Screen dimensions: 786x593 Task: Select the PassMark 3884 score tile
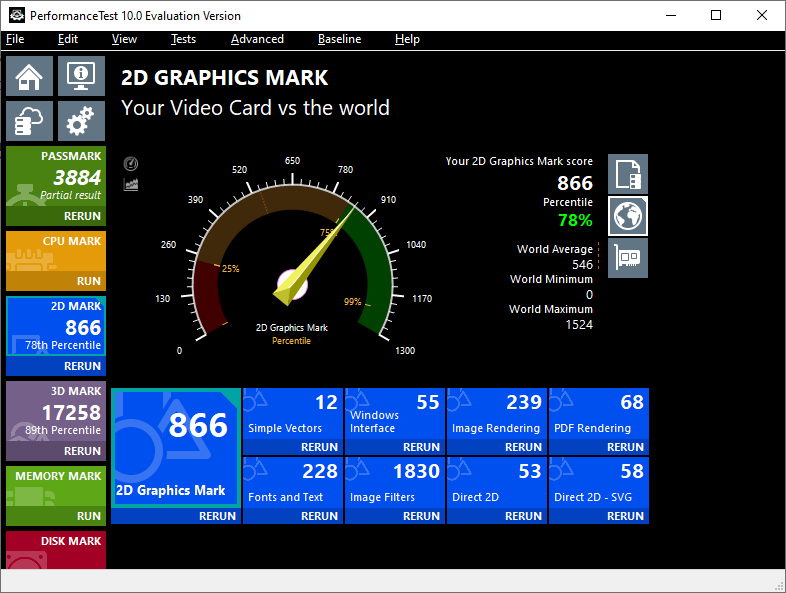coord(56,176)
